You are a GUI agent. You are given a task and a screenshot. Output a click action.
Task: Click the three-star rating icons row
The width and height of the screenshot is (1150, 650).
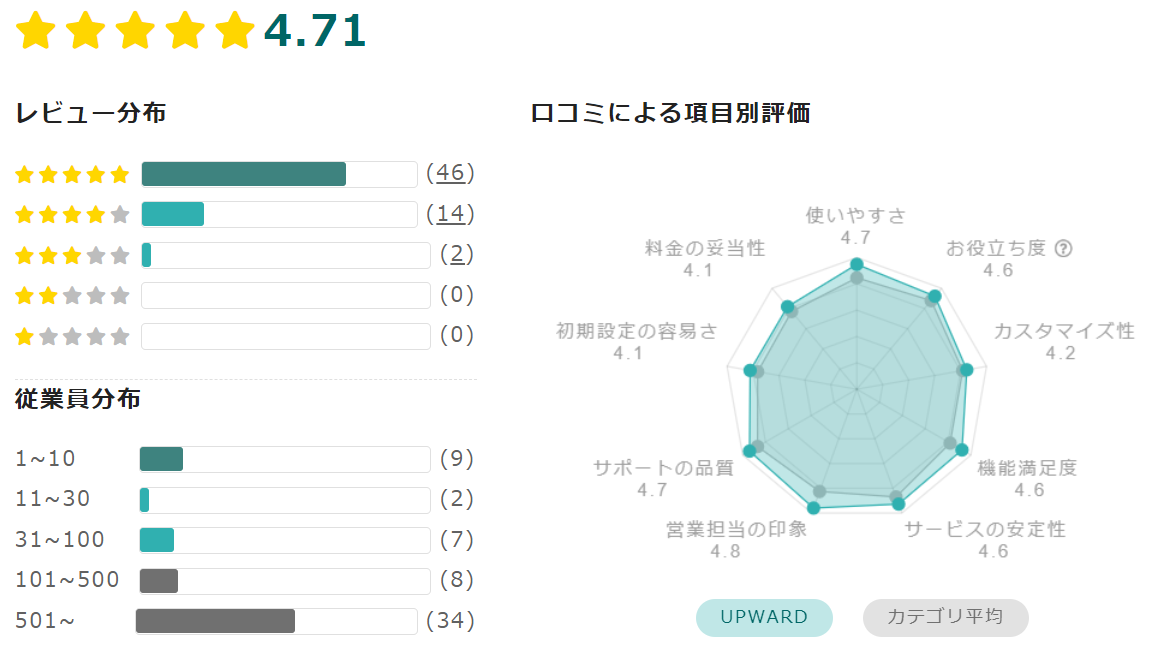pyautogui.click(x=72, y=255)
